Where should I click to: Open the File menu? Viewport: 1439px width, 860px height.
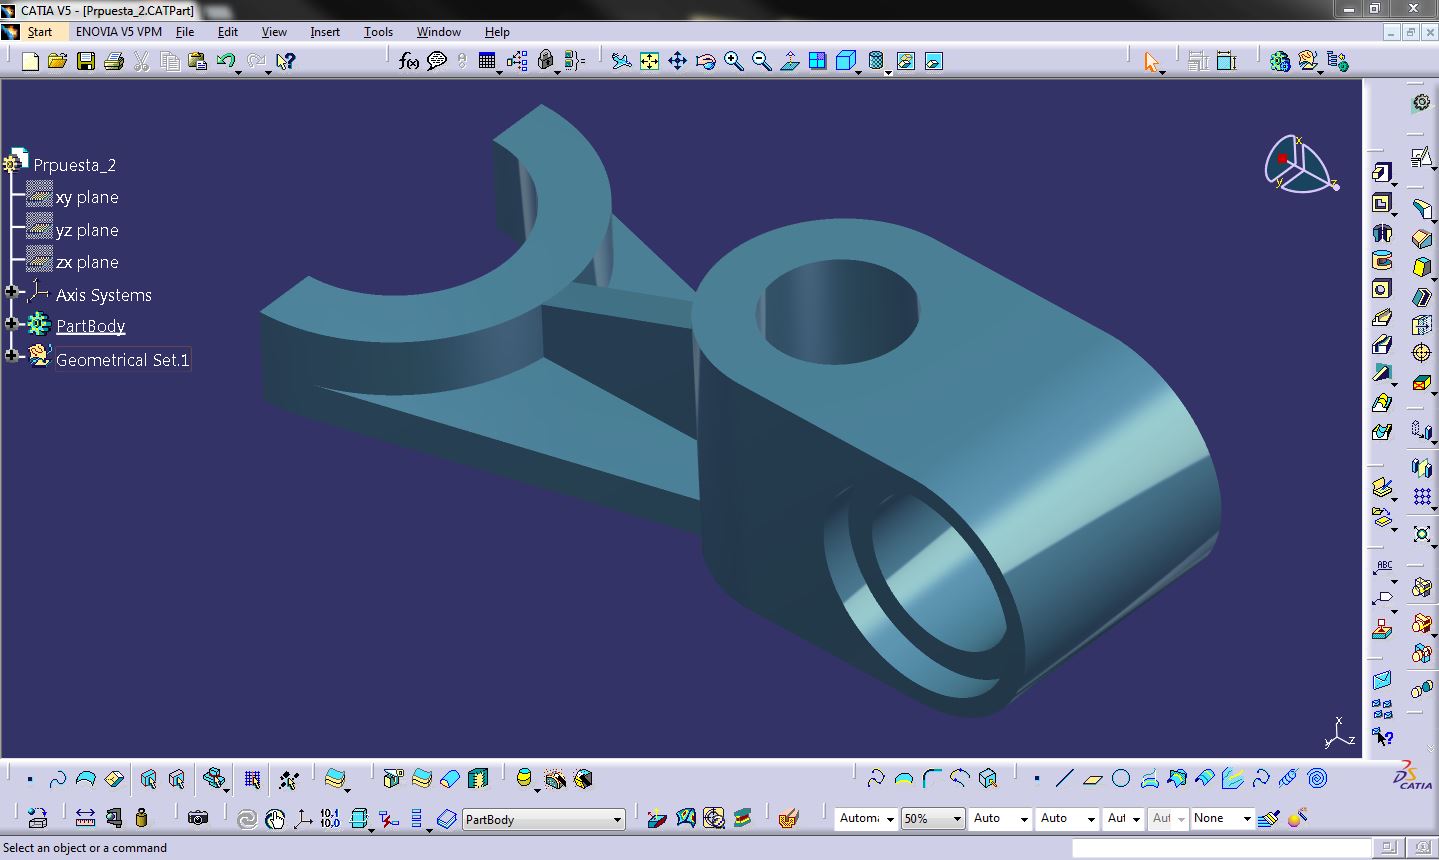[185, 32]
